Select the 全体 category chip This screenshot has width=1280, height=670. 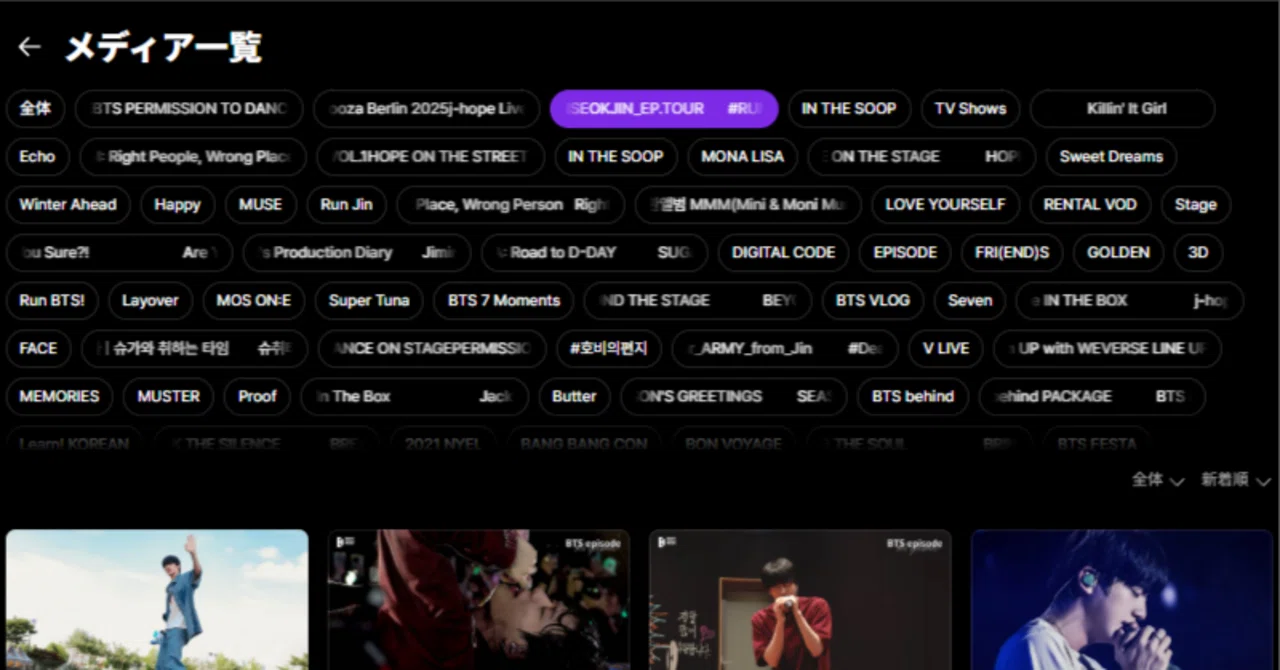[x=35, y=108]
